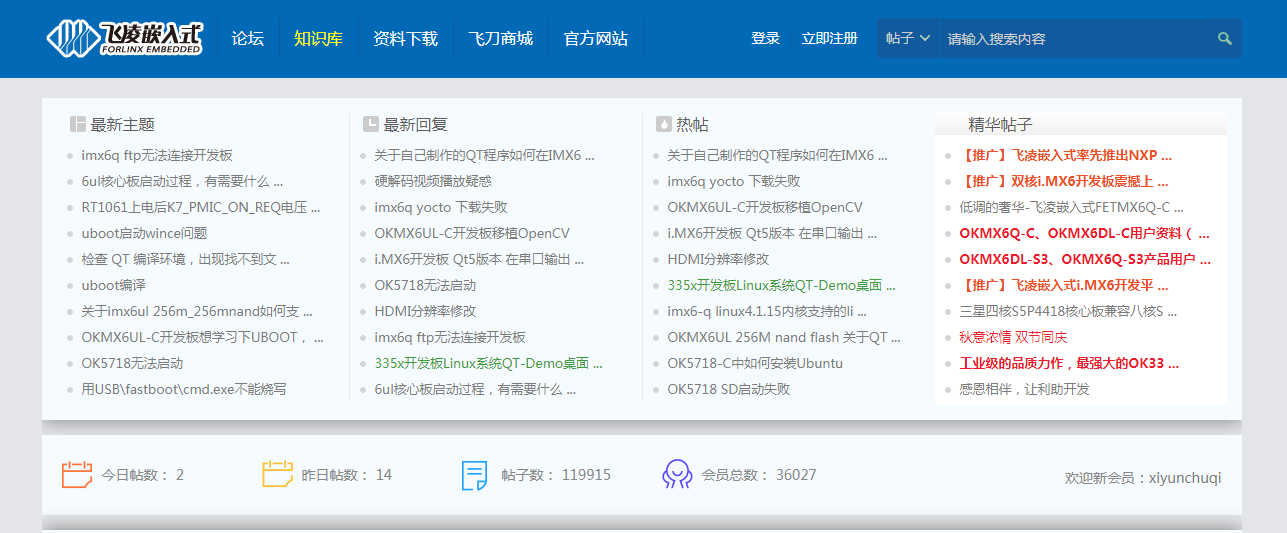This screenshot has height=533, width=1287.
Task: Open topic OKMX6UL-C开发板想学习下UBOOT
Action: click(x=203, y=337)
